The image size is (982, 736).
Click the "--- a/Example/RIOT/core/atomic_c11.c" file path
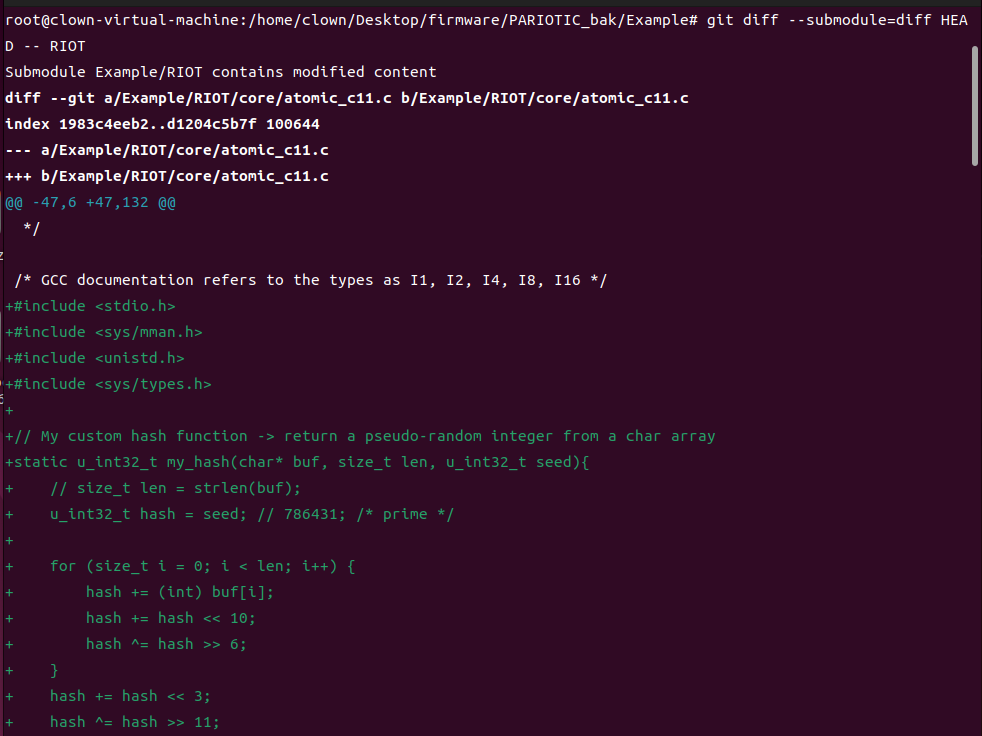[x=167, y=150]
